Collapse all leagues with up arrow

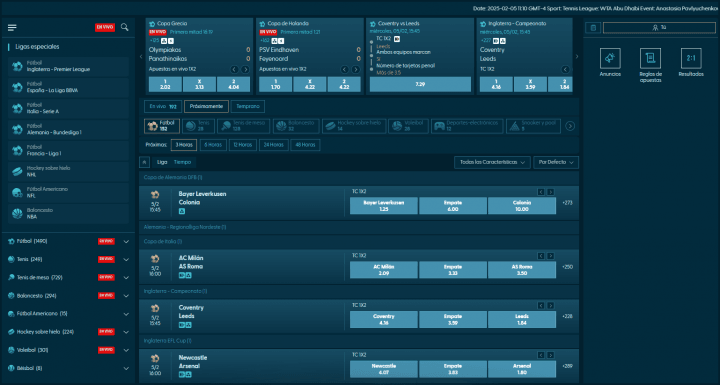pyautogui.click(x=144, y=162)
